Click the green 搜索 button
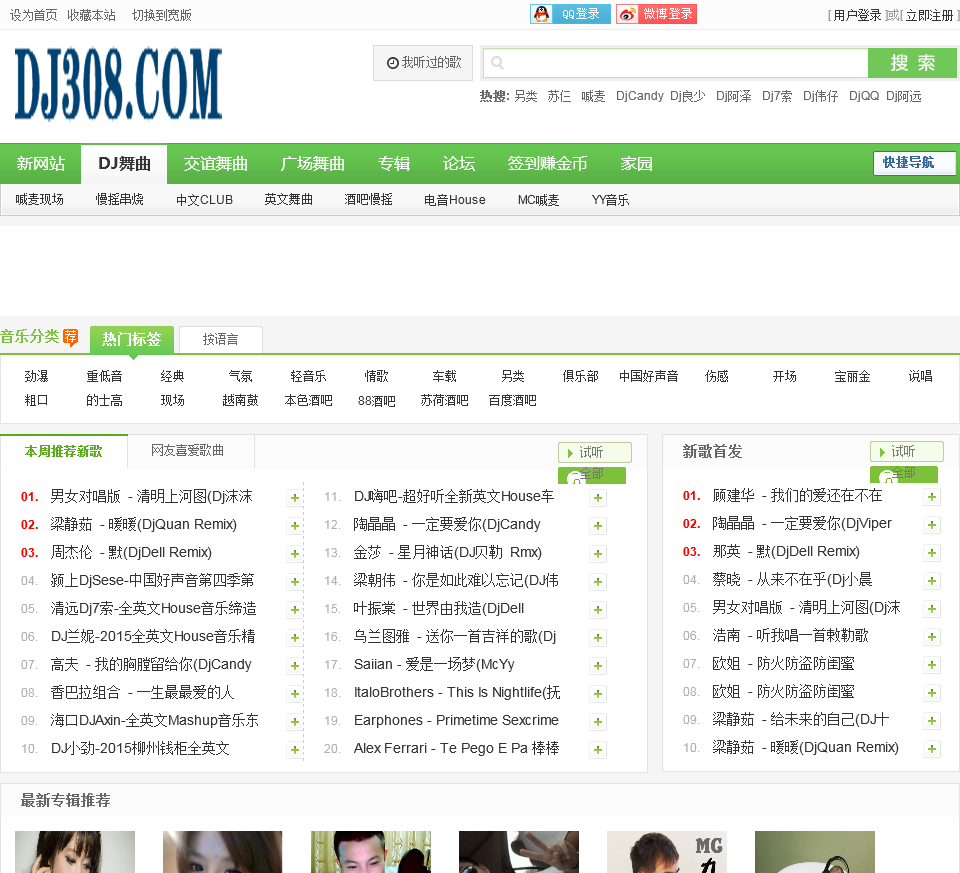Image resolution: width=960 pixels, height=873 pixels. 912,62
